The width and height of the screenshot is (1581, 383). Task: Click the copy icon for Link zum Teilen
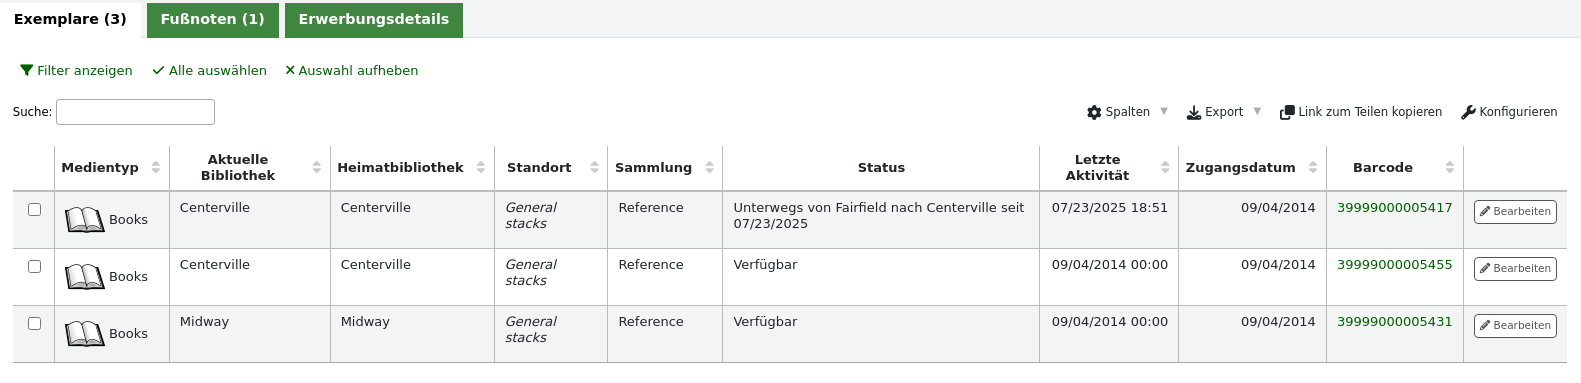click(1287, 112)
